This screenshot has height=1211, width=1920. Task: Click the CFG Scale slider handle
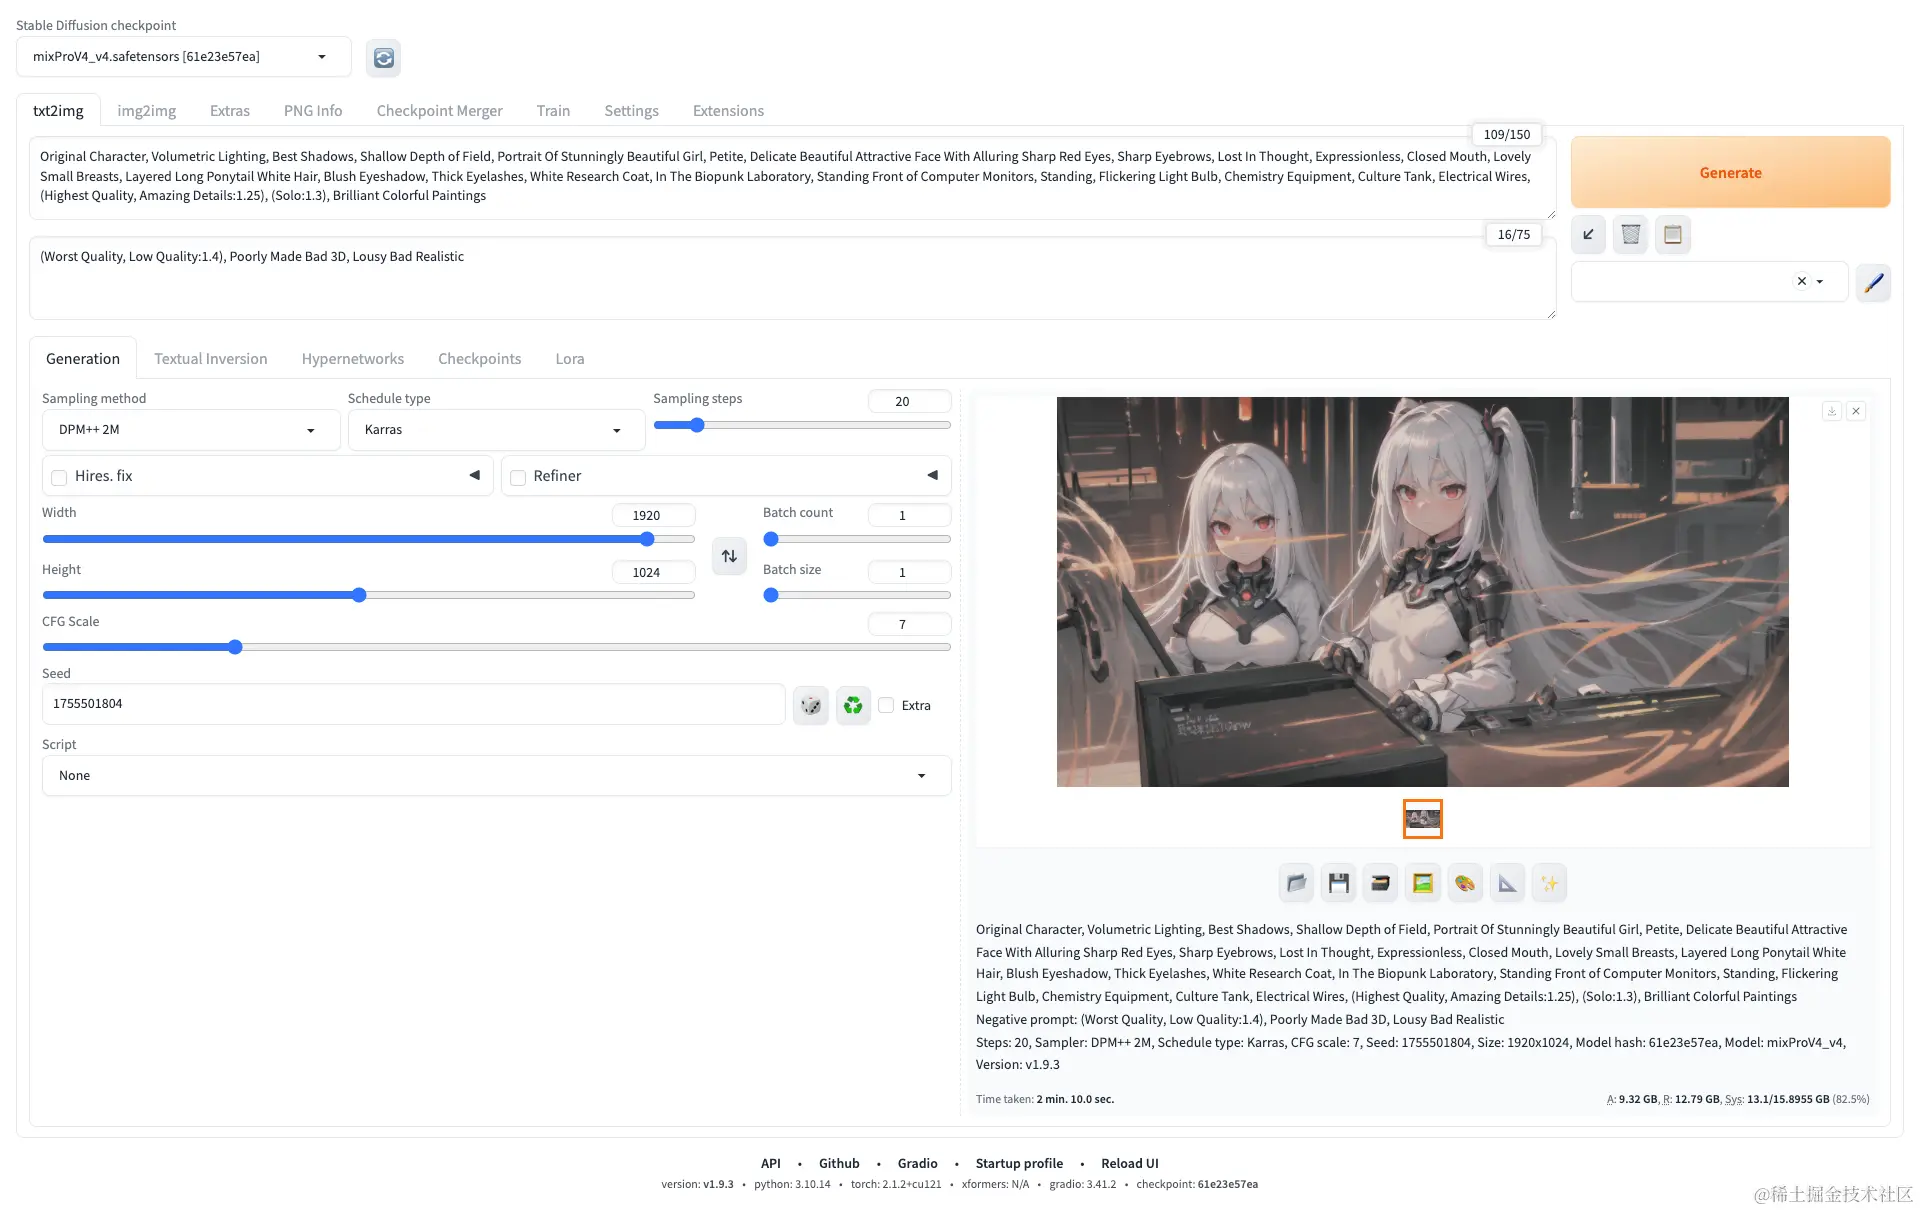(x=235, y=647)
